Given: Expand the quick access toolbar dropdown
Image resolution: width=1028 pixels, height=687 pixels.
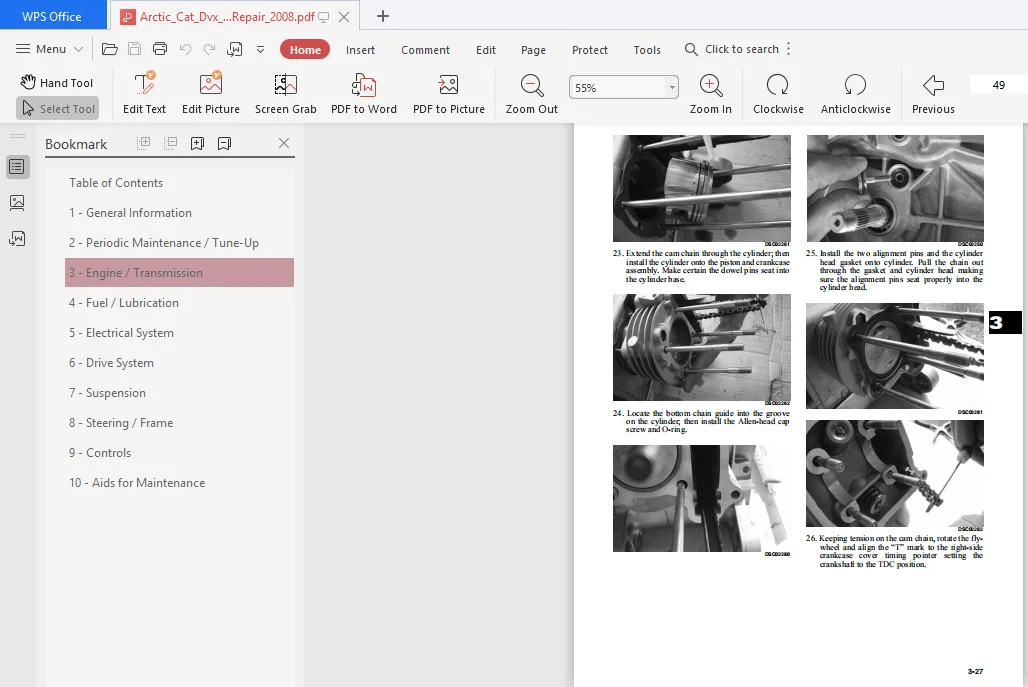Looking at the screenshot, I should (x=260, y=50).
